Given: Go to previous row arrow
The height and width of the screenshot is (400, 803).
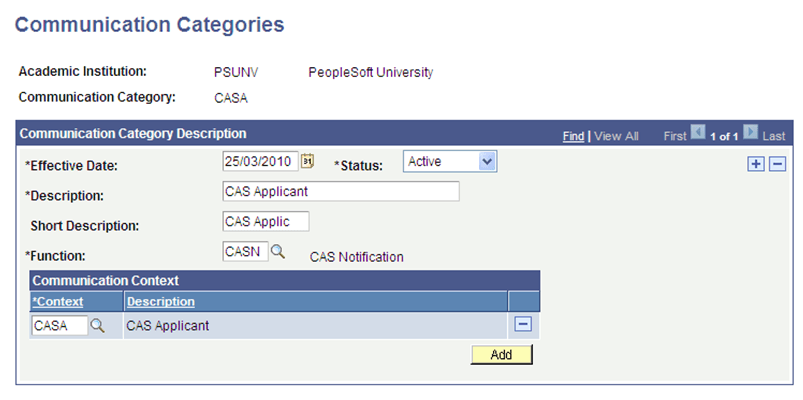Looking at the screenshot, I should click(x=699, y=133).
